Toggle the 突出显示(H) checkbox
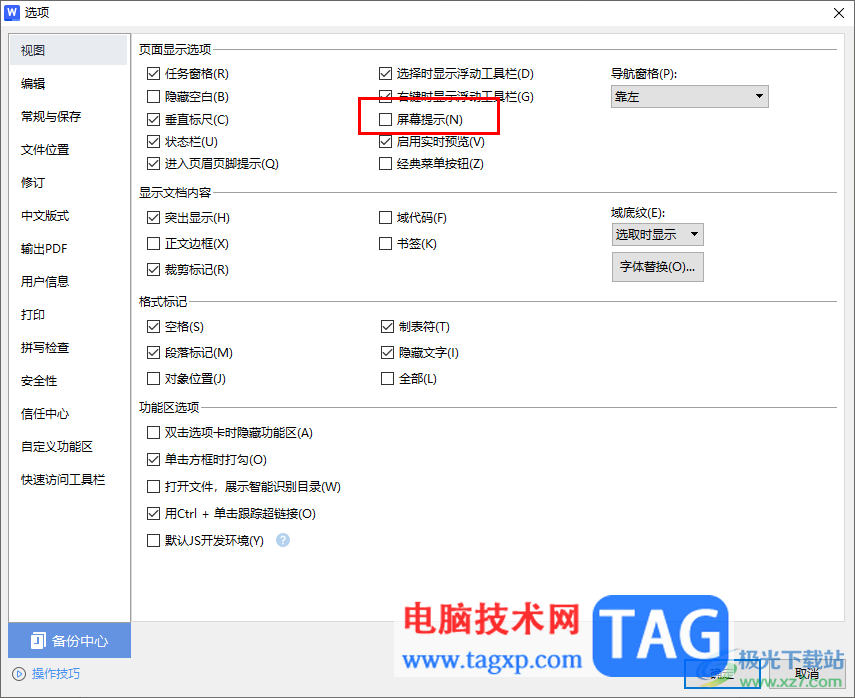The height and width of the screenshot is (698, 855). pos(153,218)
